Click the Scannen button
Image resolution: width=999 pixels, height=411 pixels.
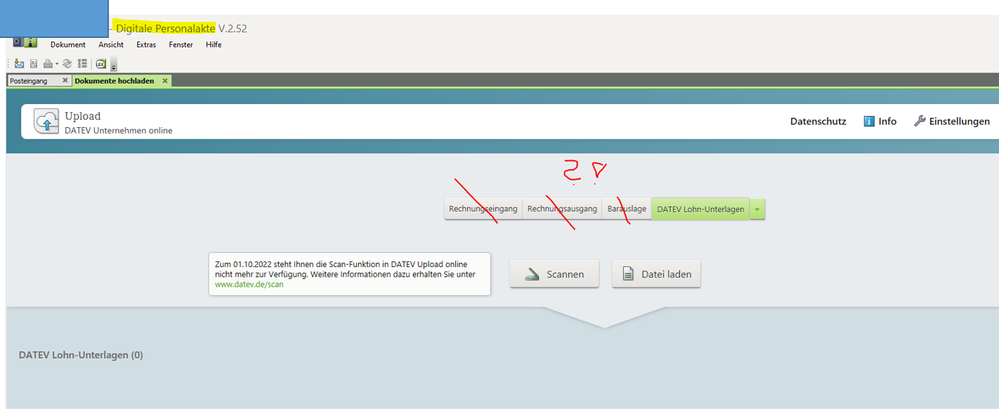coord(554,274)
